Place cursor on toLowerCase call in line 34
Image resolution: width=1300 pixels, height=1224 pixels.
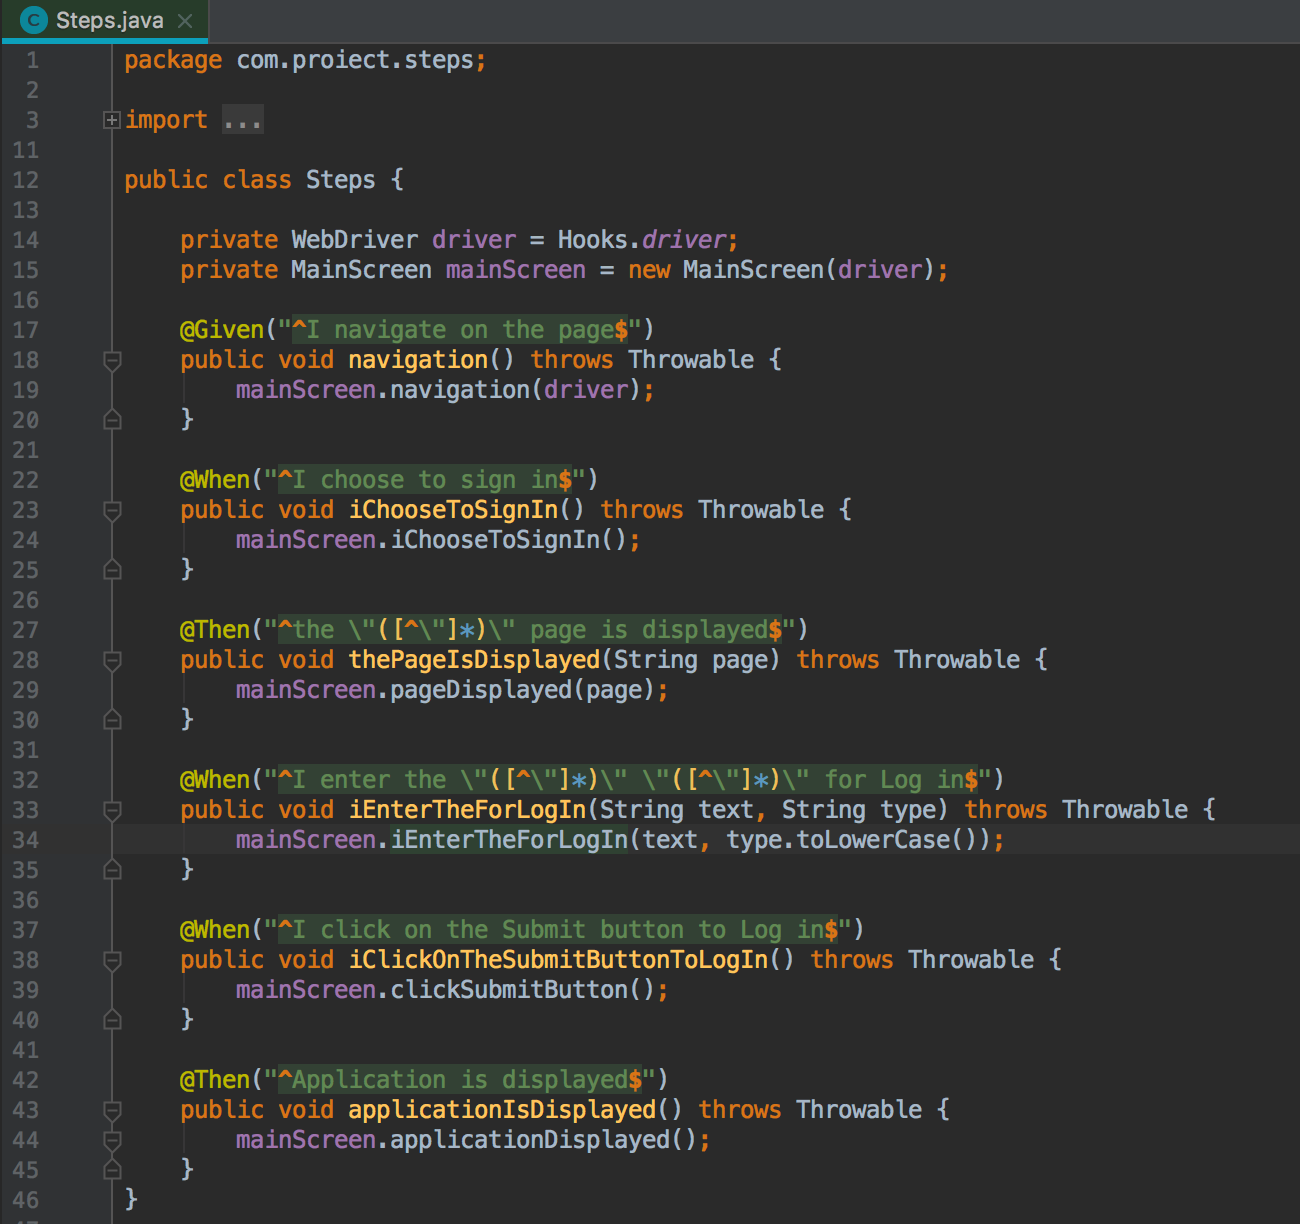(872, 840)
